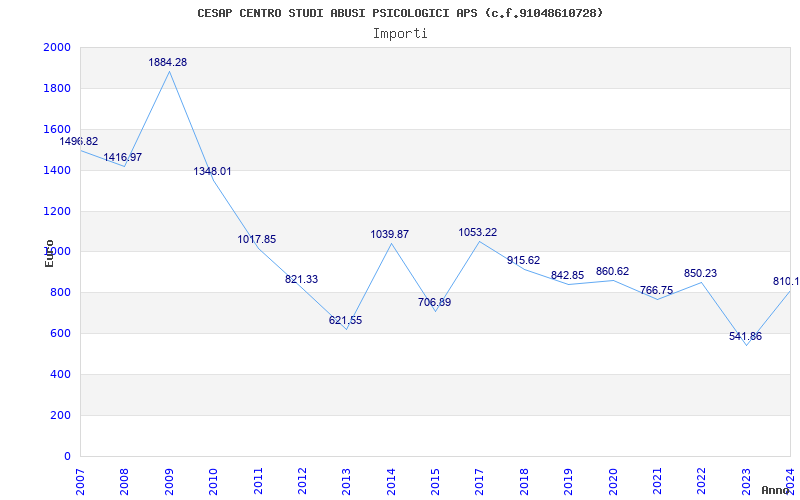Click the 2018 x-axis year label
The image size is (800, 500).
tap(523, 481)
